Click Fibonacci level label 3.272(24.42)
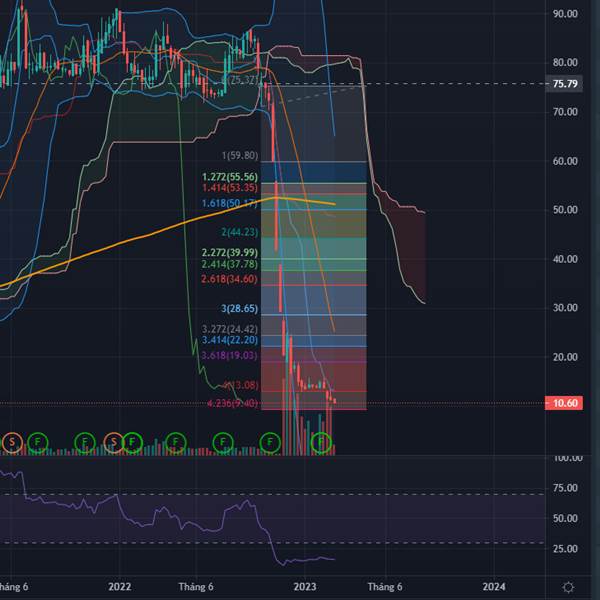600x600 pixels. coord(230,329)
